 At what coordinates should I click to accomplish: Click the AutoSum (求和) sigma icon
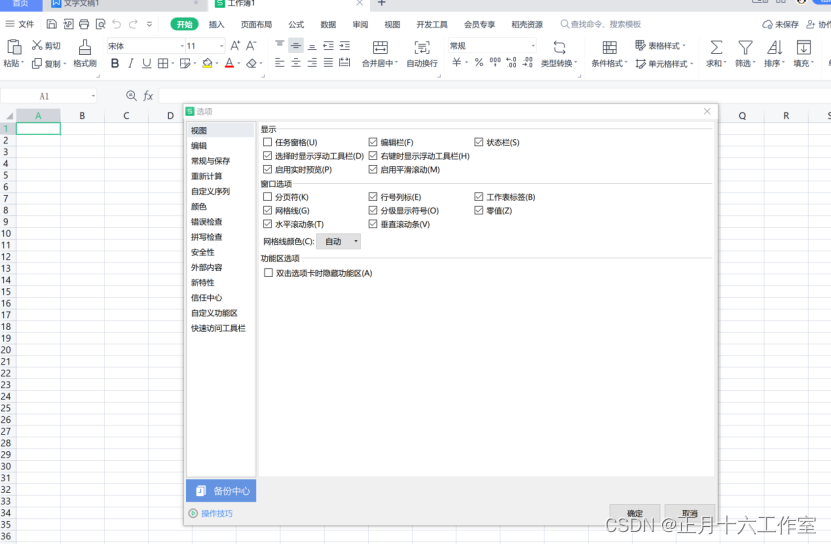[x=716, y=47]
